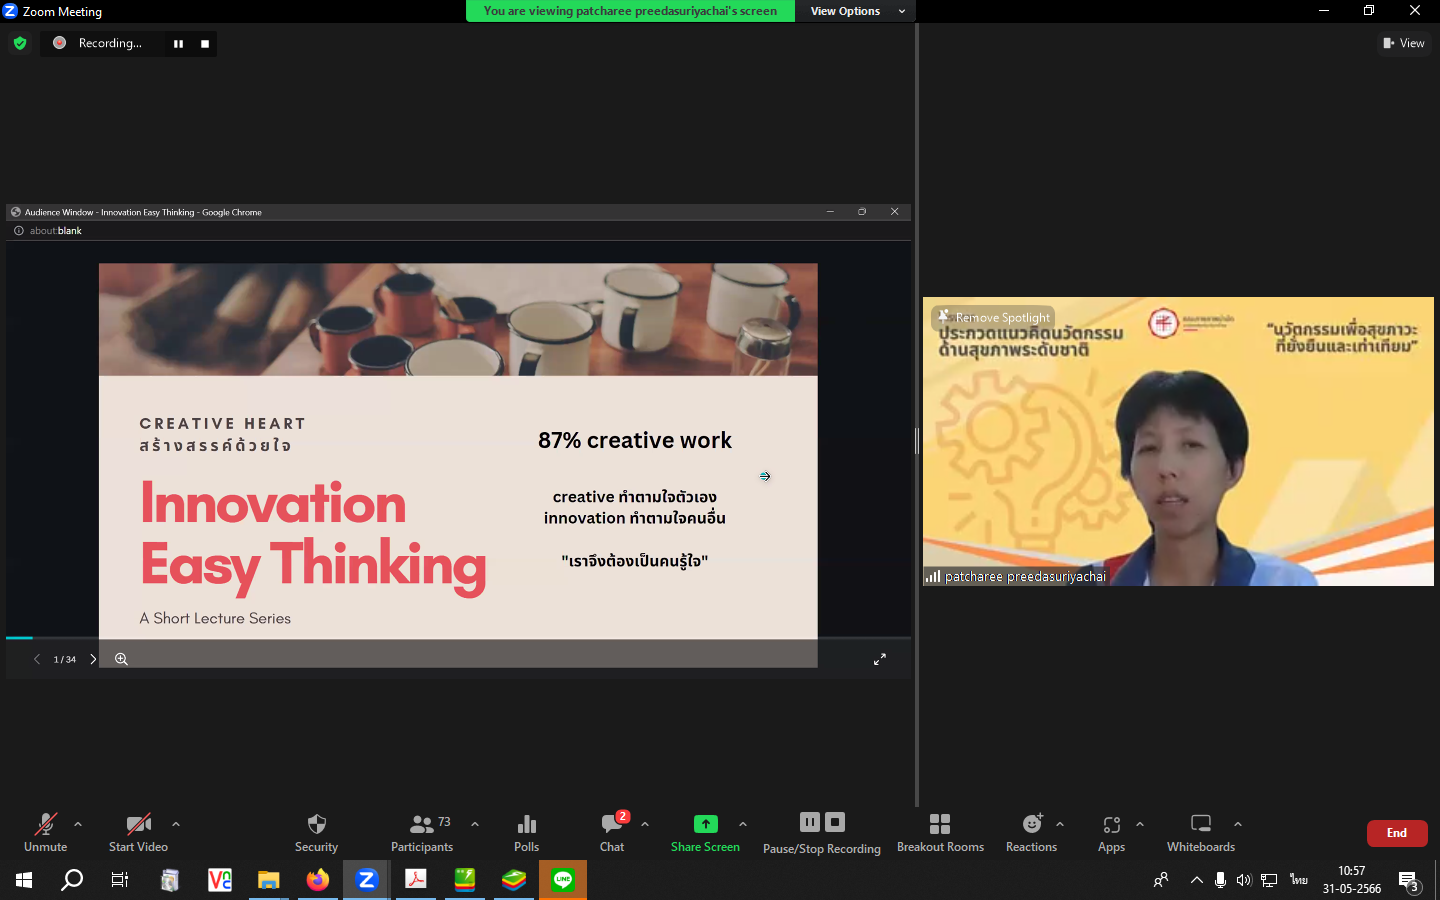The width and height of the screenshot is (1440, 900).
Task: Click the green Share Screen icon
Action: (x=705, y=824)
